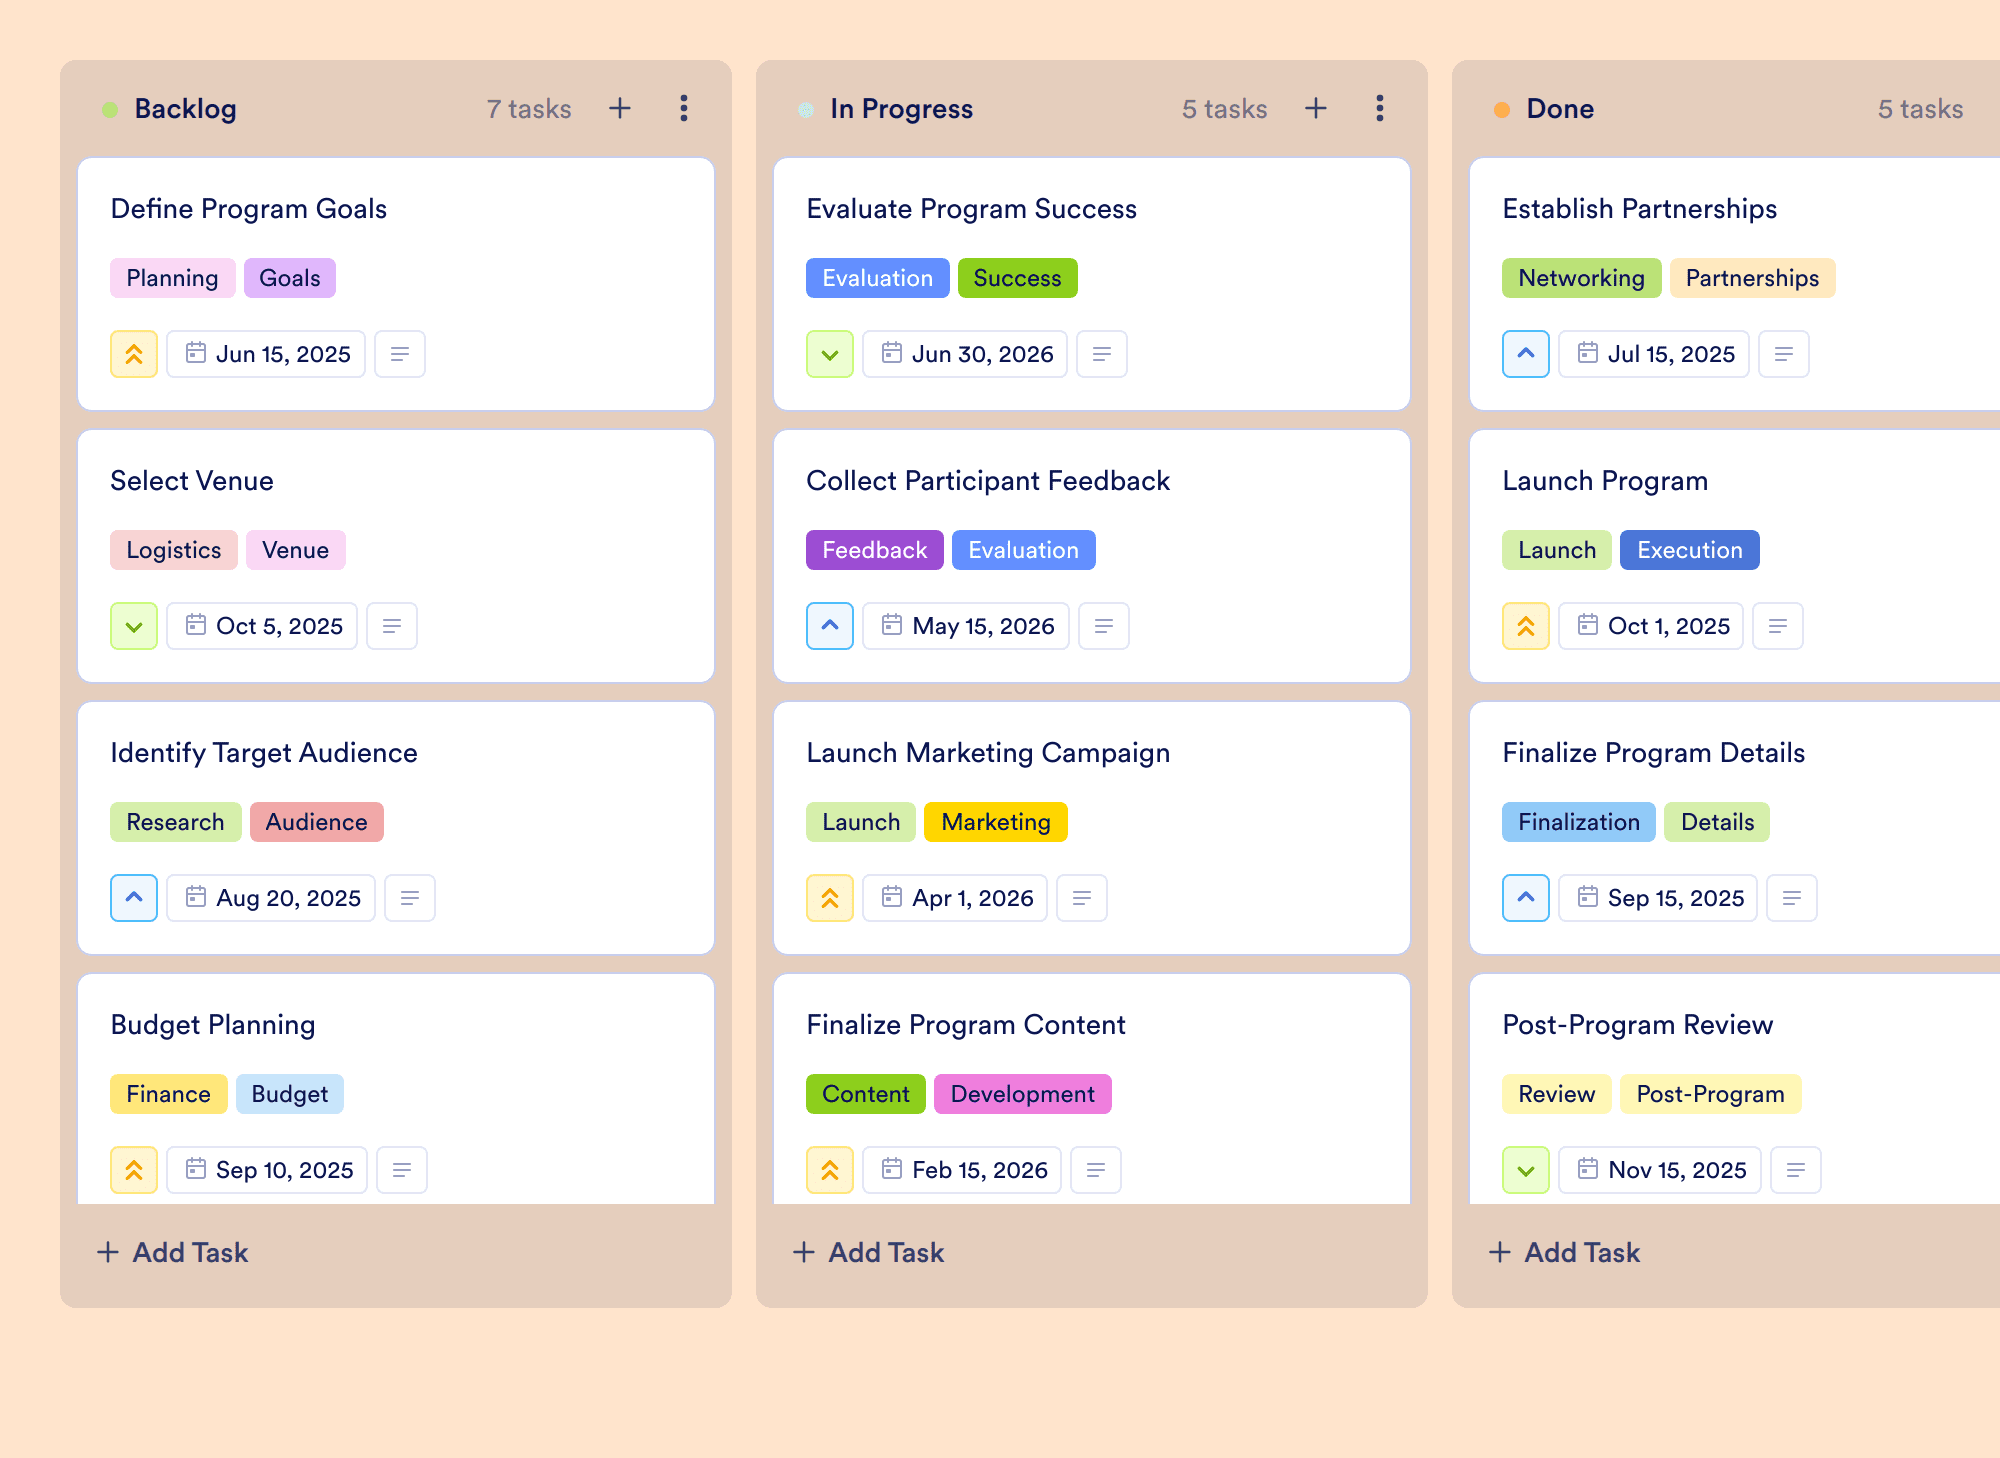The image size is (2000, 1458).
Task: Click the plus icon in In Progress header
Action: (1316, 108)
